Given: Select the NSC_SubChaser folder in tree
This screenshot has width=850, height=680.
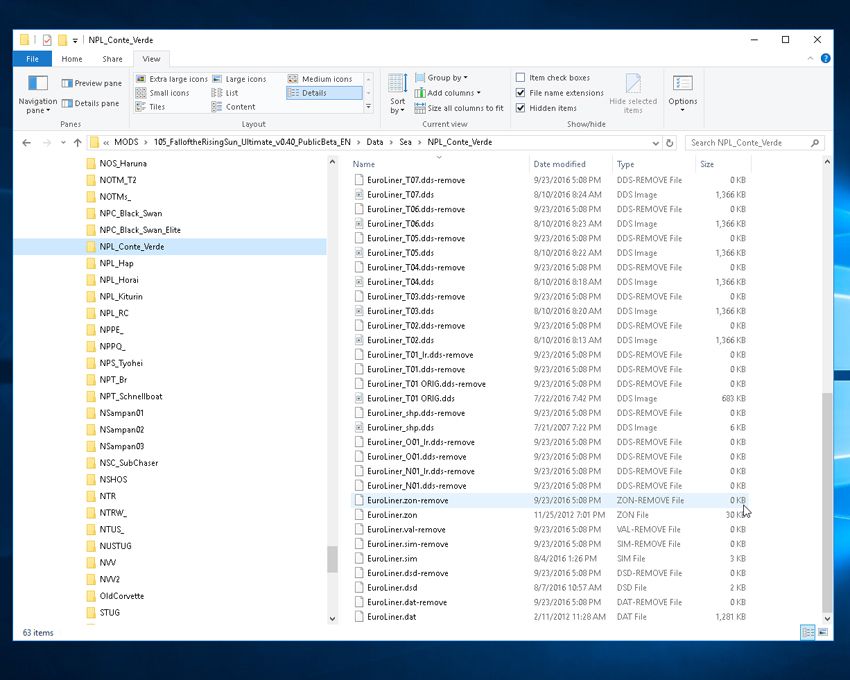Looking at the screenshot, I should [128, 463].
